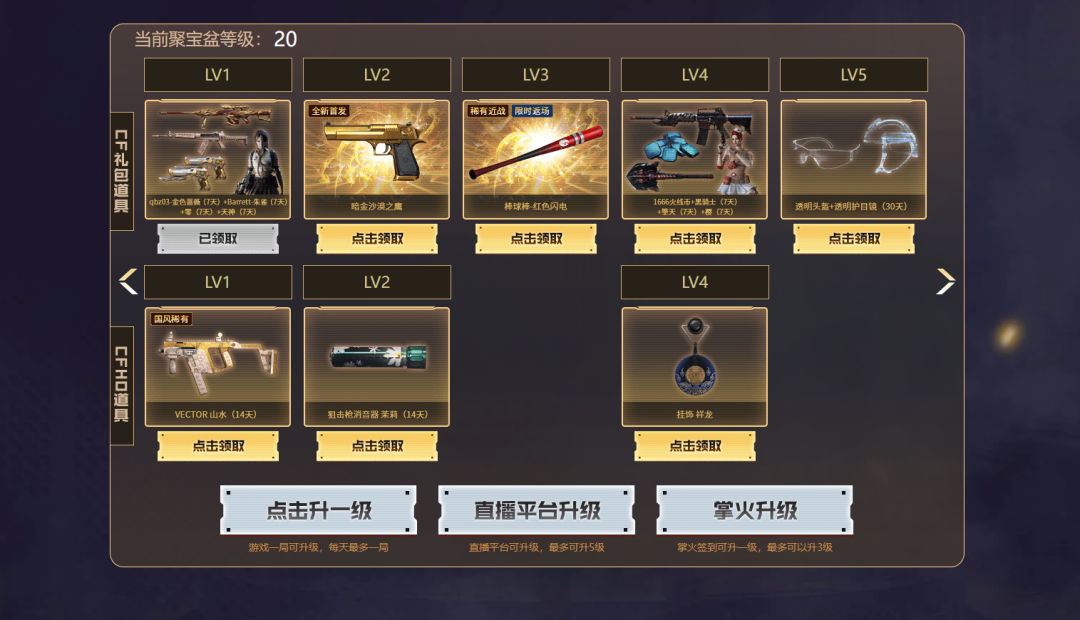
Task: Claim the LV5 透明头盔 reward
Action: [854, 239]
